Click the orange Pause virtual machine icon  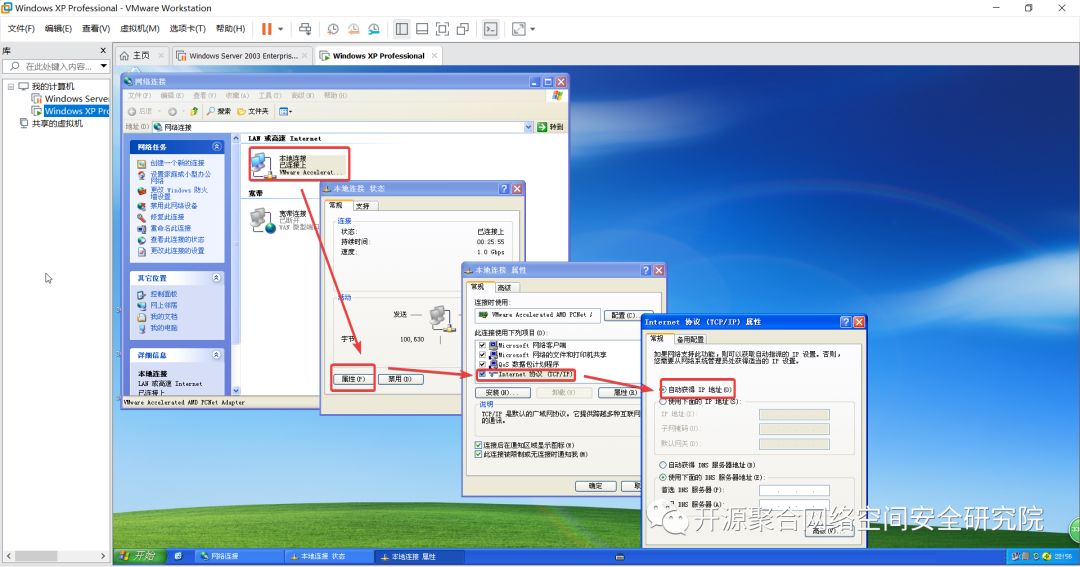267,28
